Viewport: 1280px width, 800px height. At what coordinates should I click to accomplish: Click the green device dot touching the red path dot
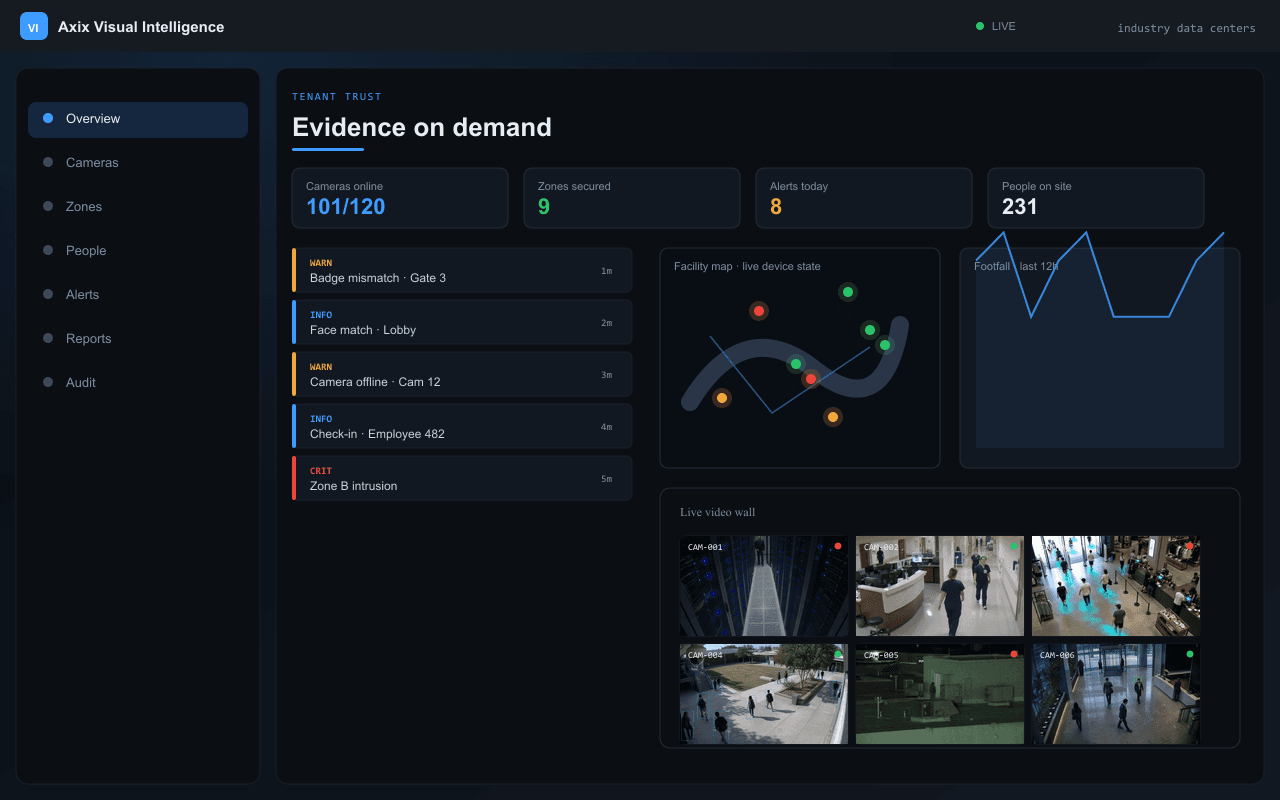point(796,364)
